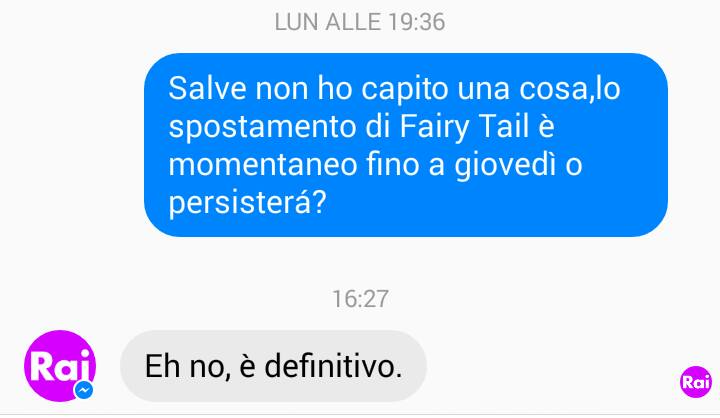Click "Eh no," at reply start

(187, 366)
